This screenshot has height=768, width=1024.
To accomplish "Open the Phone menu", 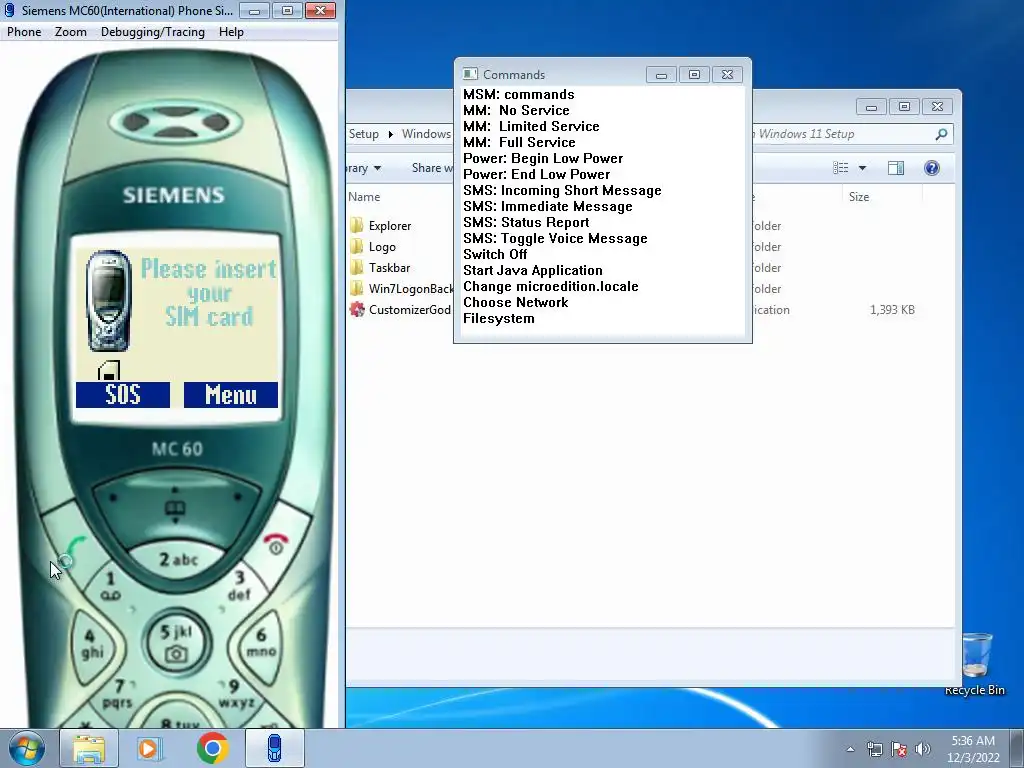I will (x=24, y=32).
